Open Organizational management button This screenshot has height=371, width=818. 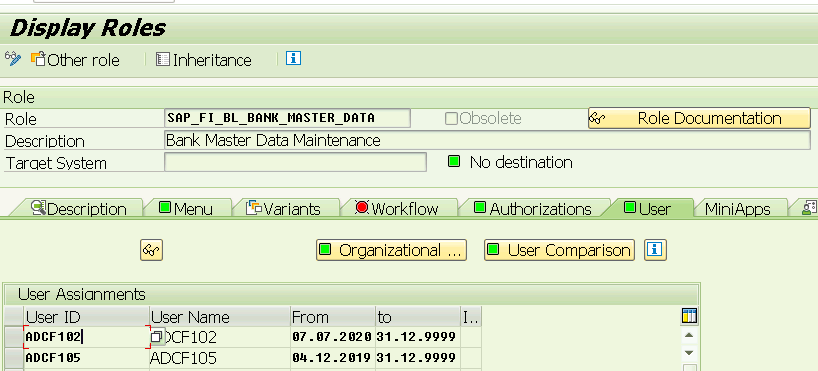[x=391, y=250]
